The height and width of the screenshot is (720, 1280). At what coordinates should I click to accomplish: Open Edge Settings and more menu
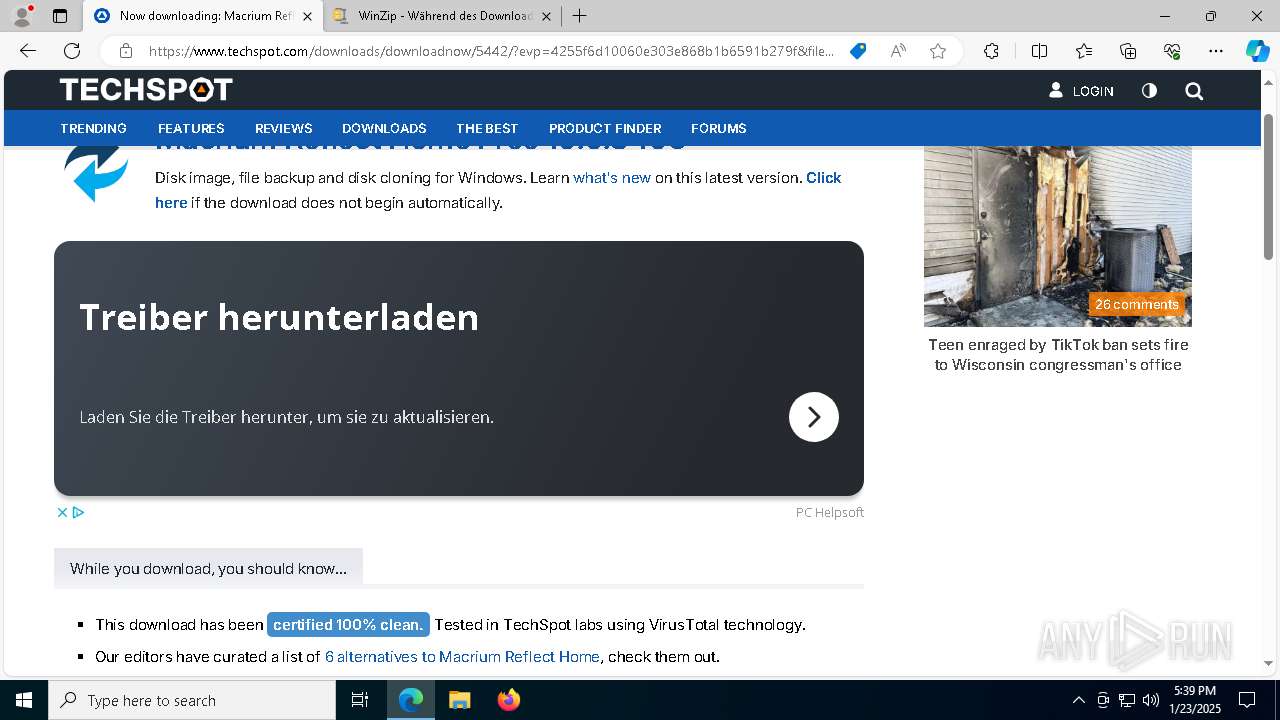[1216, 51]
